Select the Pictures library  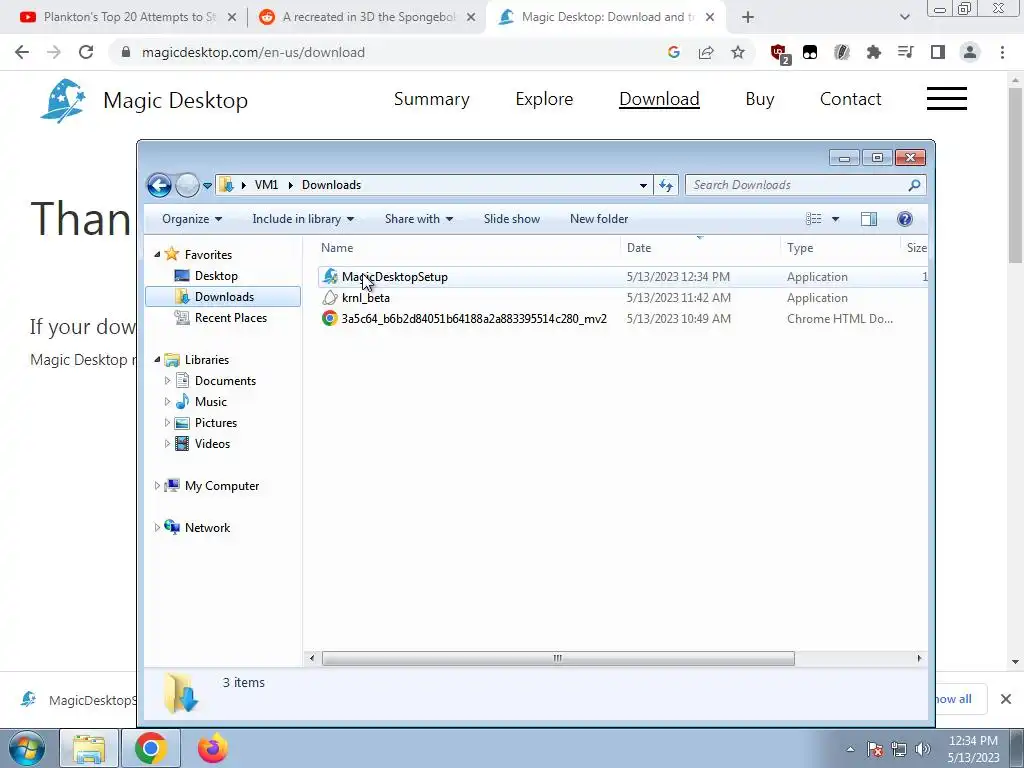click(x=216, y=423)
